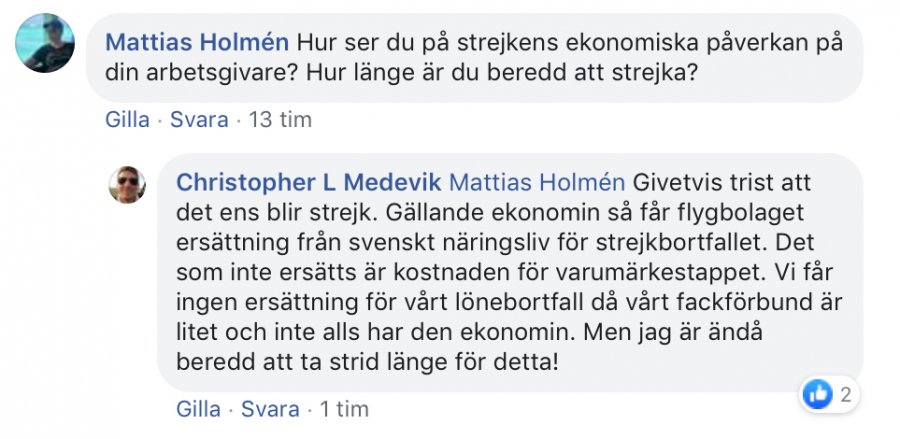900x439 pixels.
Task: Click Svara under Mattias Holmén's comment
Action: (199, 120)
